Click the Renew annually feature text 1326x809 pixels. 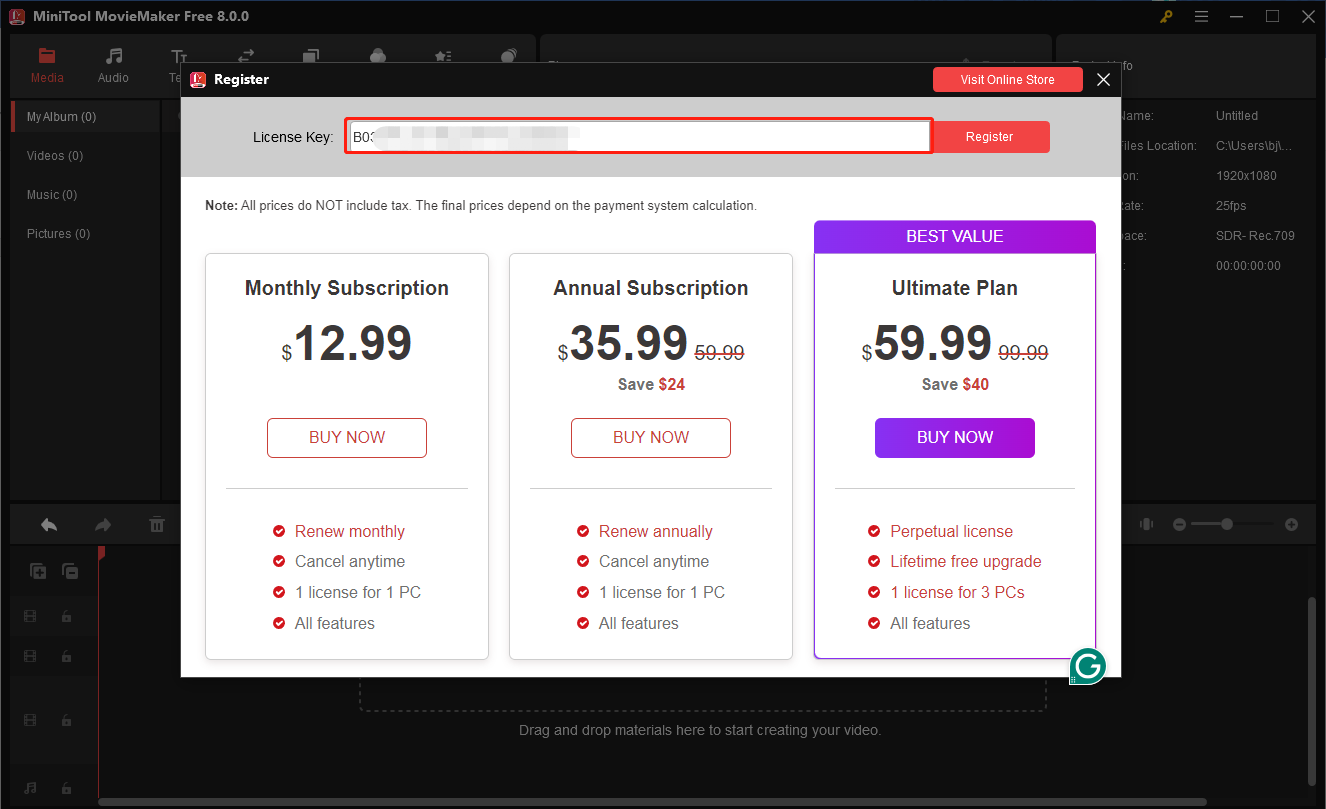coord(656,532)
